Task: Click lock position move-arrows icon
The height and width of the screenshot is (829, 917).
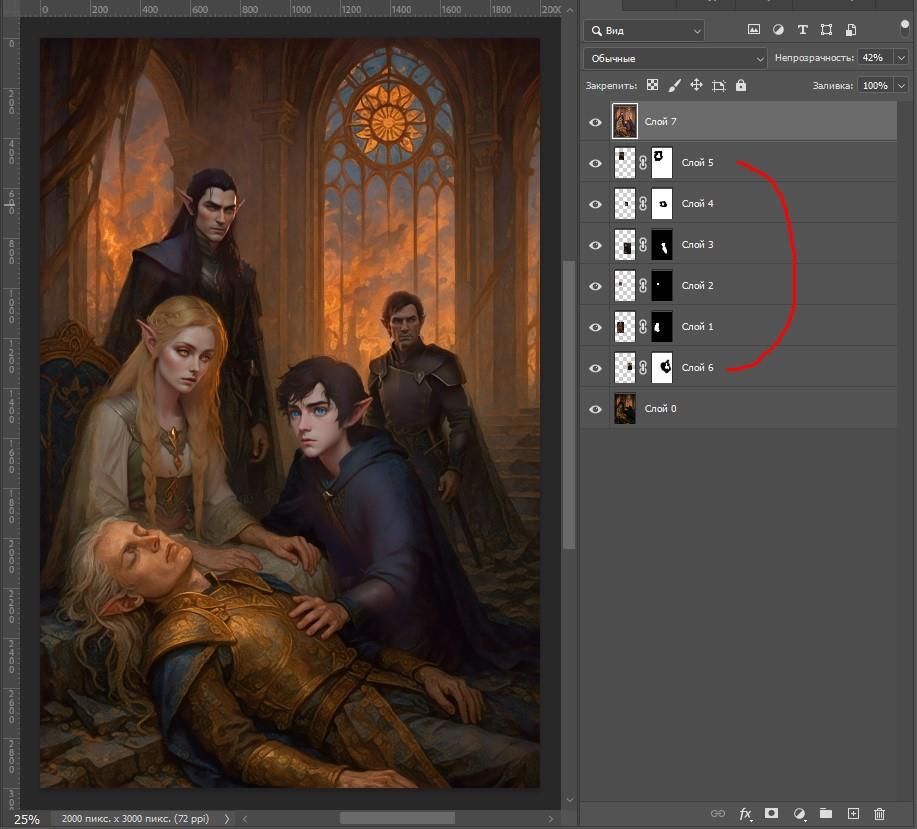Action: (696, 86)
